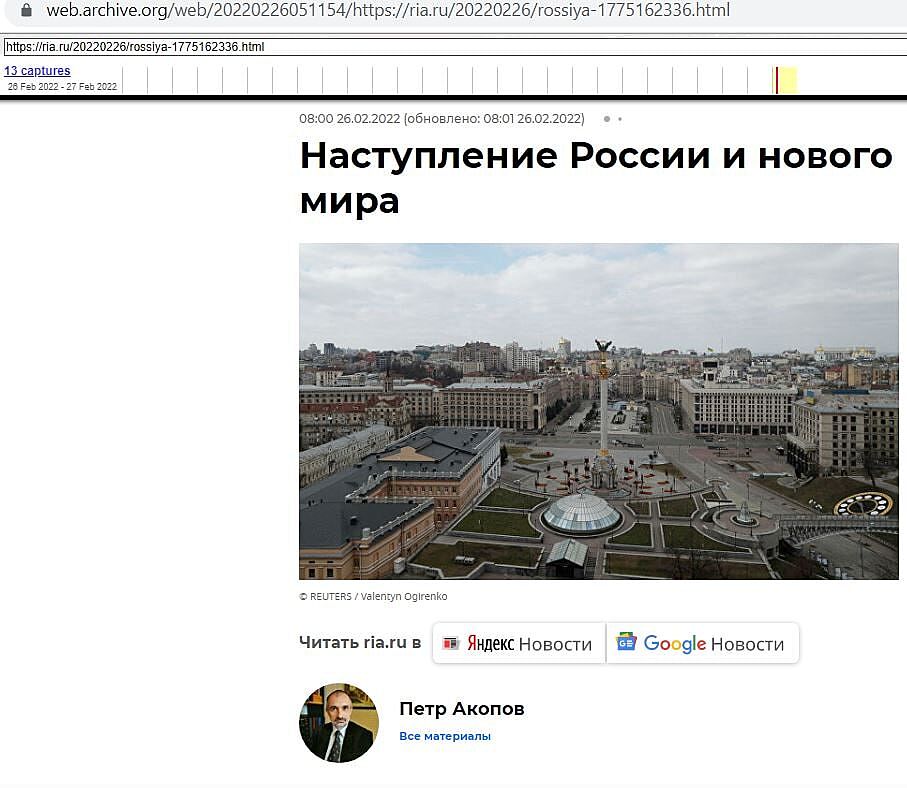
Task: Open the 13 captures link
Action: click(x=37, y=71)
